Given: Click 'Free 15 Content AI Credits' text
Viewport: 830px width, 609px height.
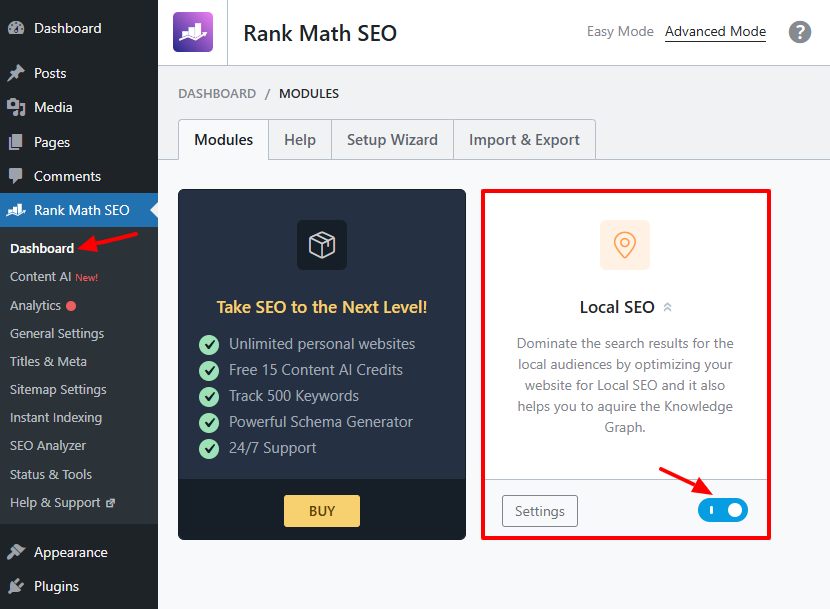Looking at the screenshot, I should (x=315, y=370).
